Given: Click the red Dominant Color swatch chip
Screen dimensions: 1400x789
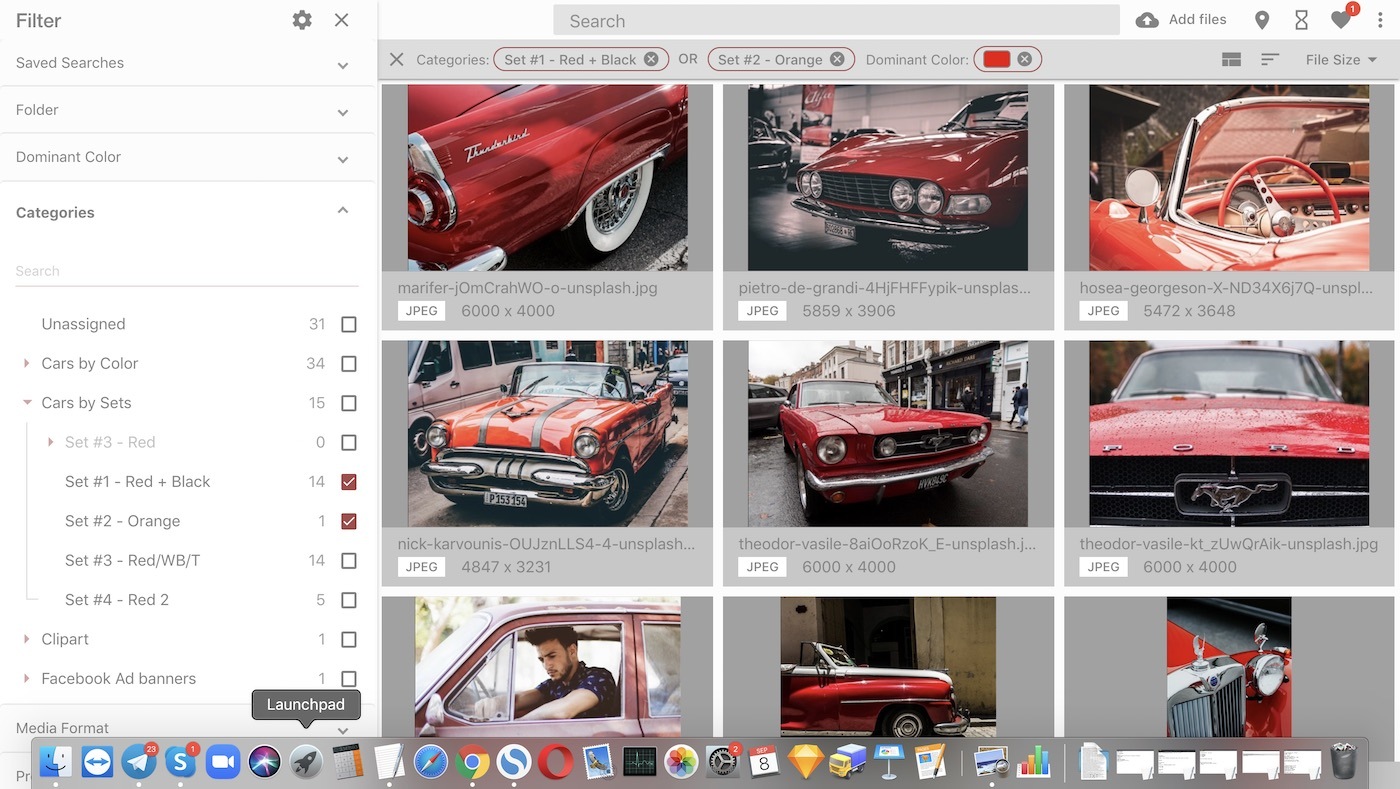Looking at the screenshot, I should pos(997,60).
